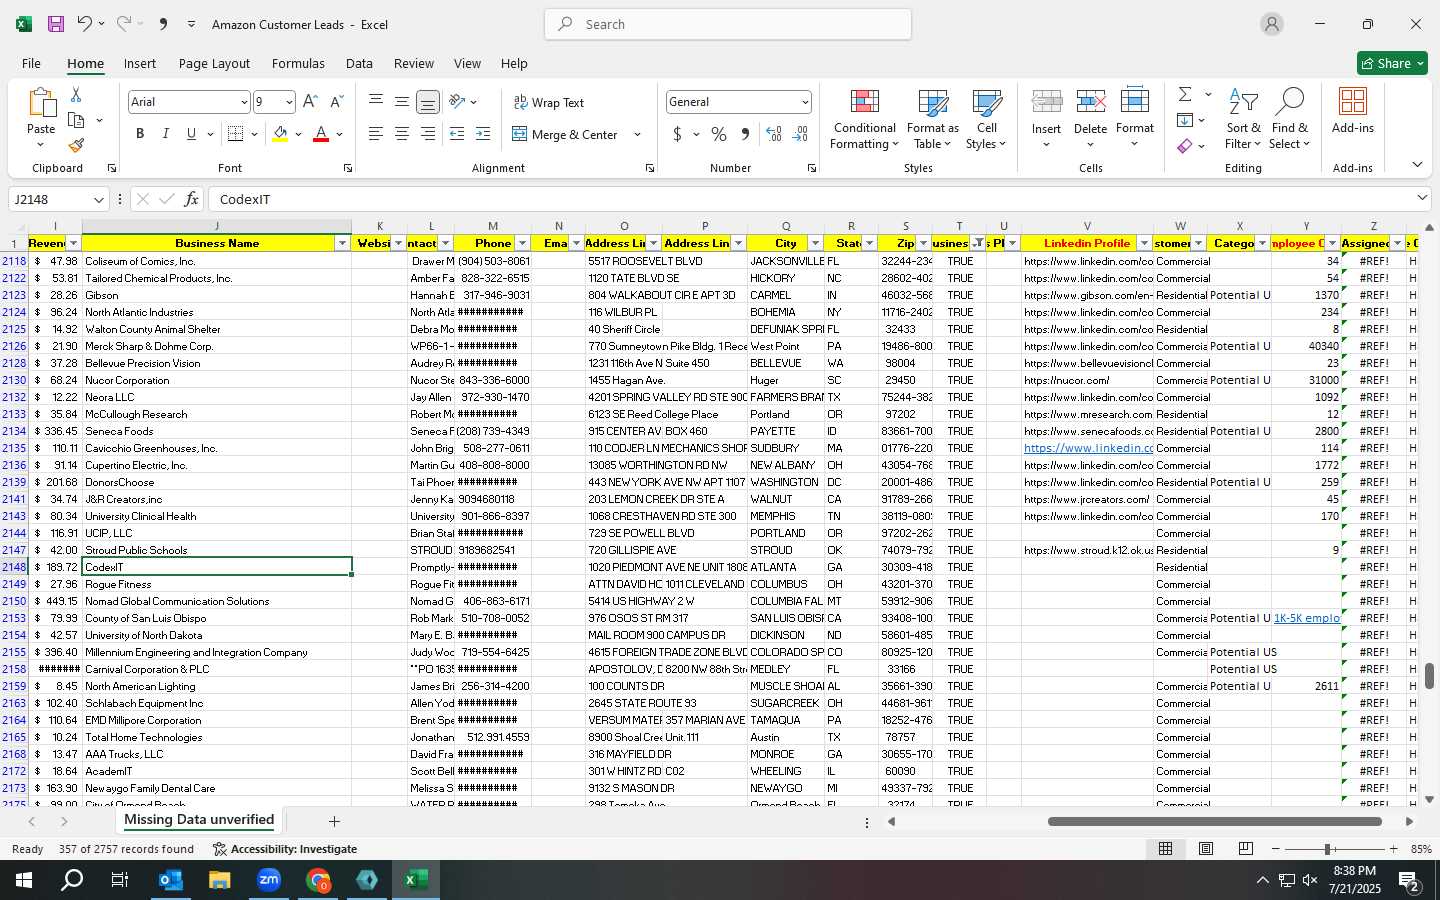Viewport: 1440px width, 900px height.
Task: Open Find & Select
Action: tap(1289, 119)
